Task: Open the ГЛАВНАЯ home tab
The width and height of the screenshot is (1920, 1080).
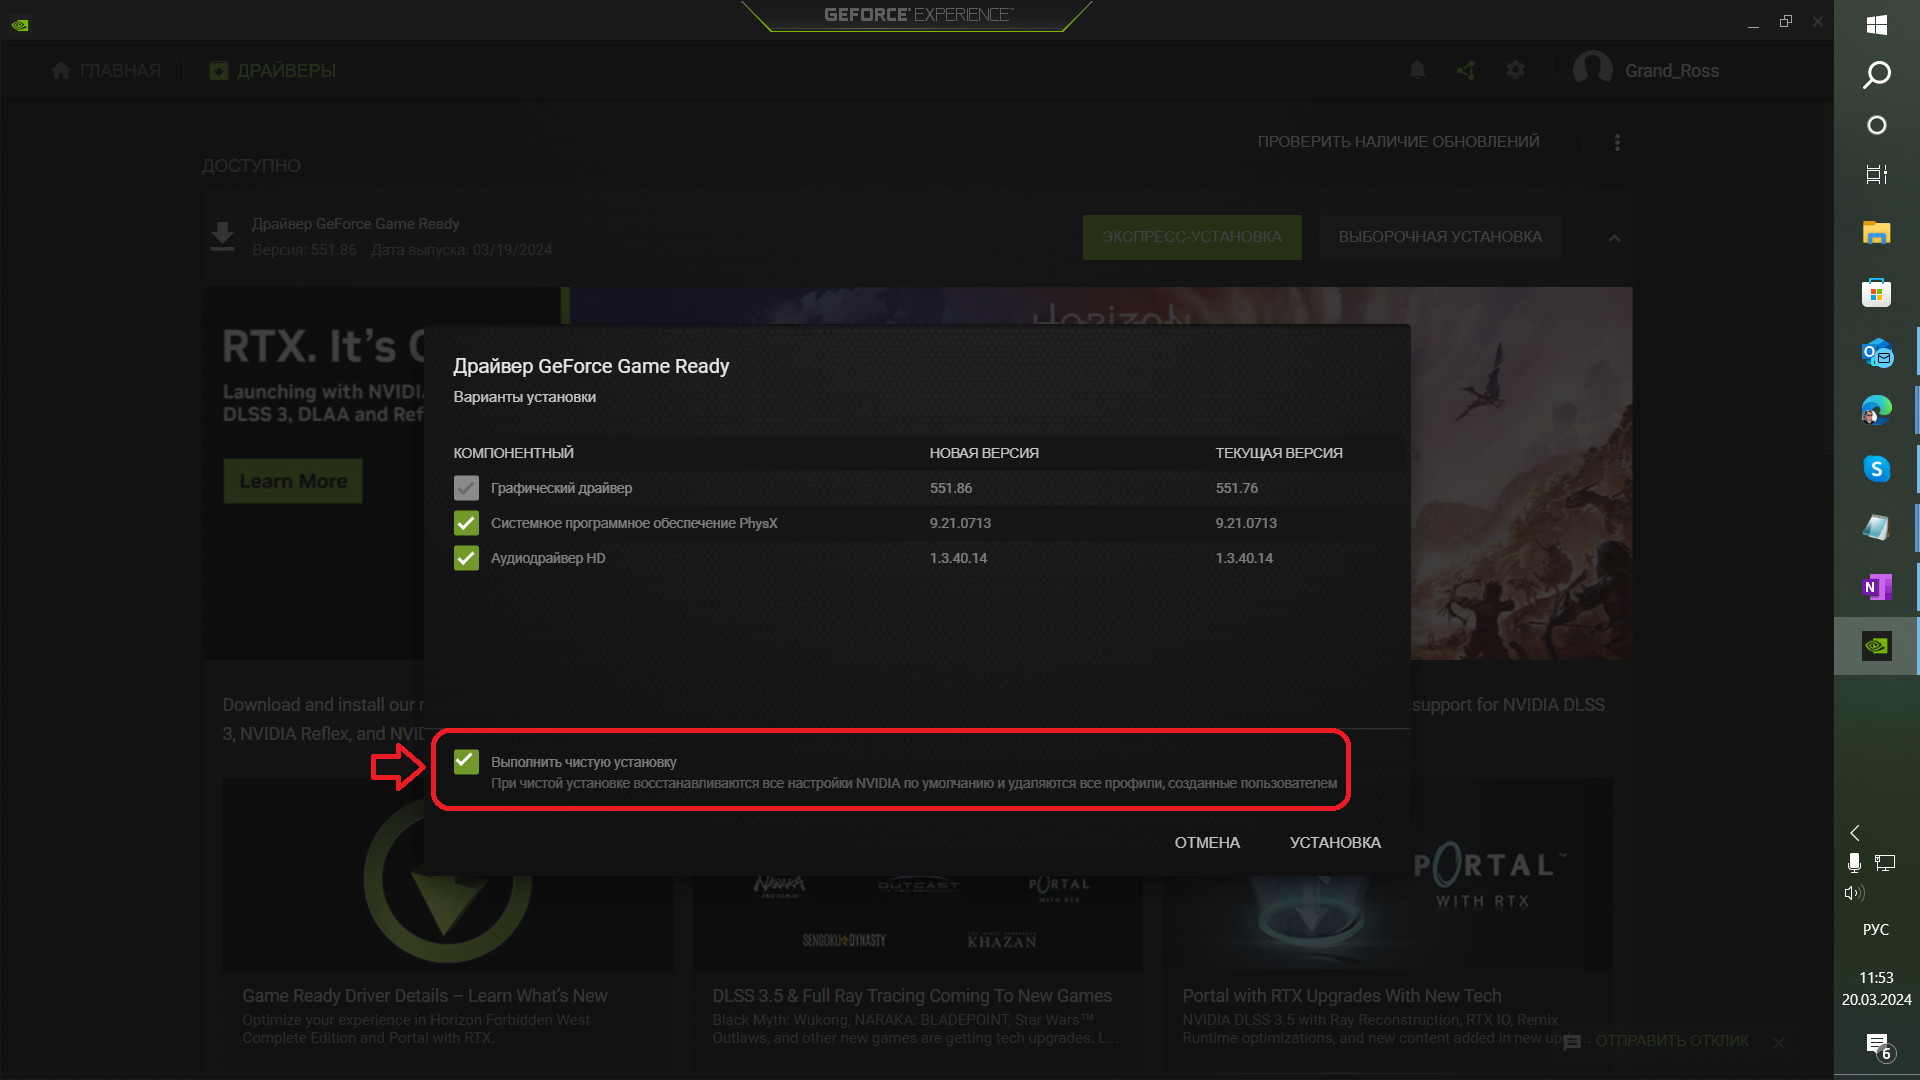Action: tap(106, 71)
